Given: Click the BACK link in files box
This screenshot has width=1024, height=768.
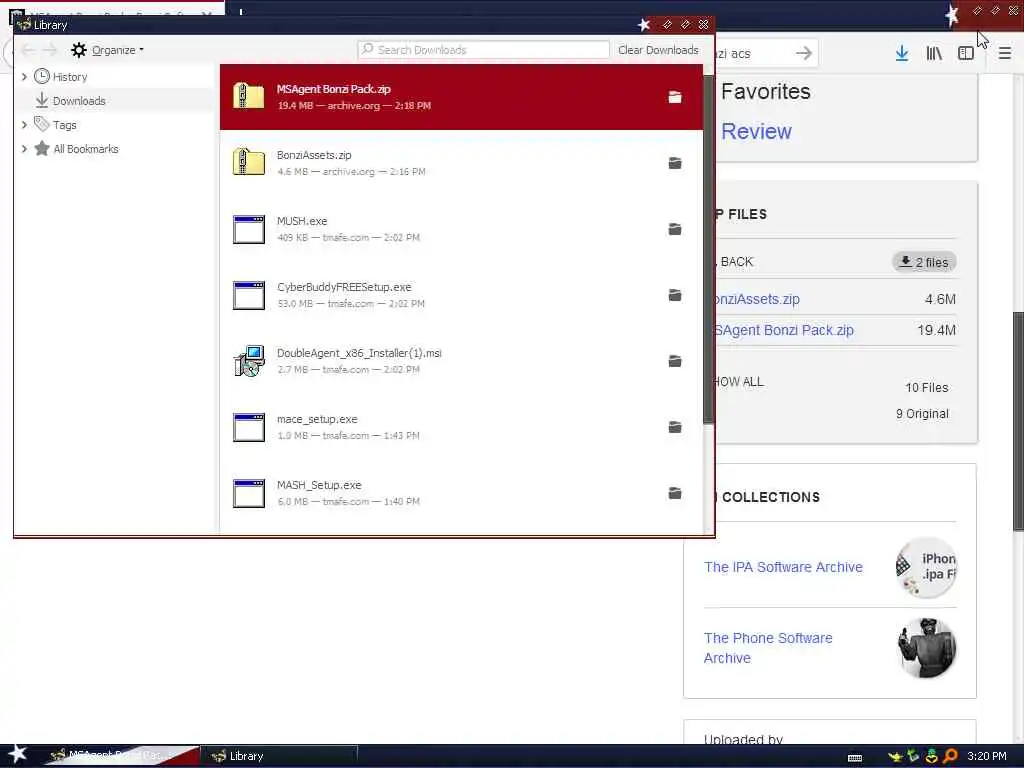Looking at the screenshot, I should click(737, 262).
